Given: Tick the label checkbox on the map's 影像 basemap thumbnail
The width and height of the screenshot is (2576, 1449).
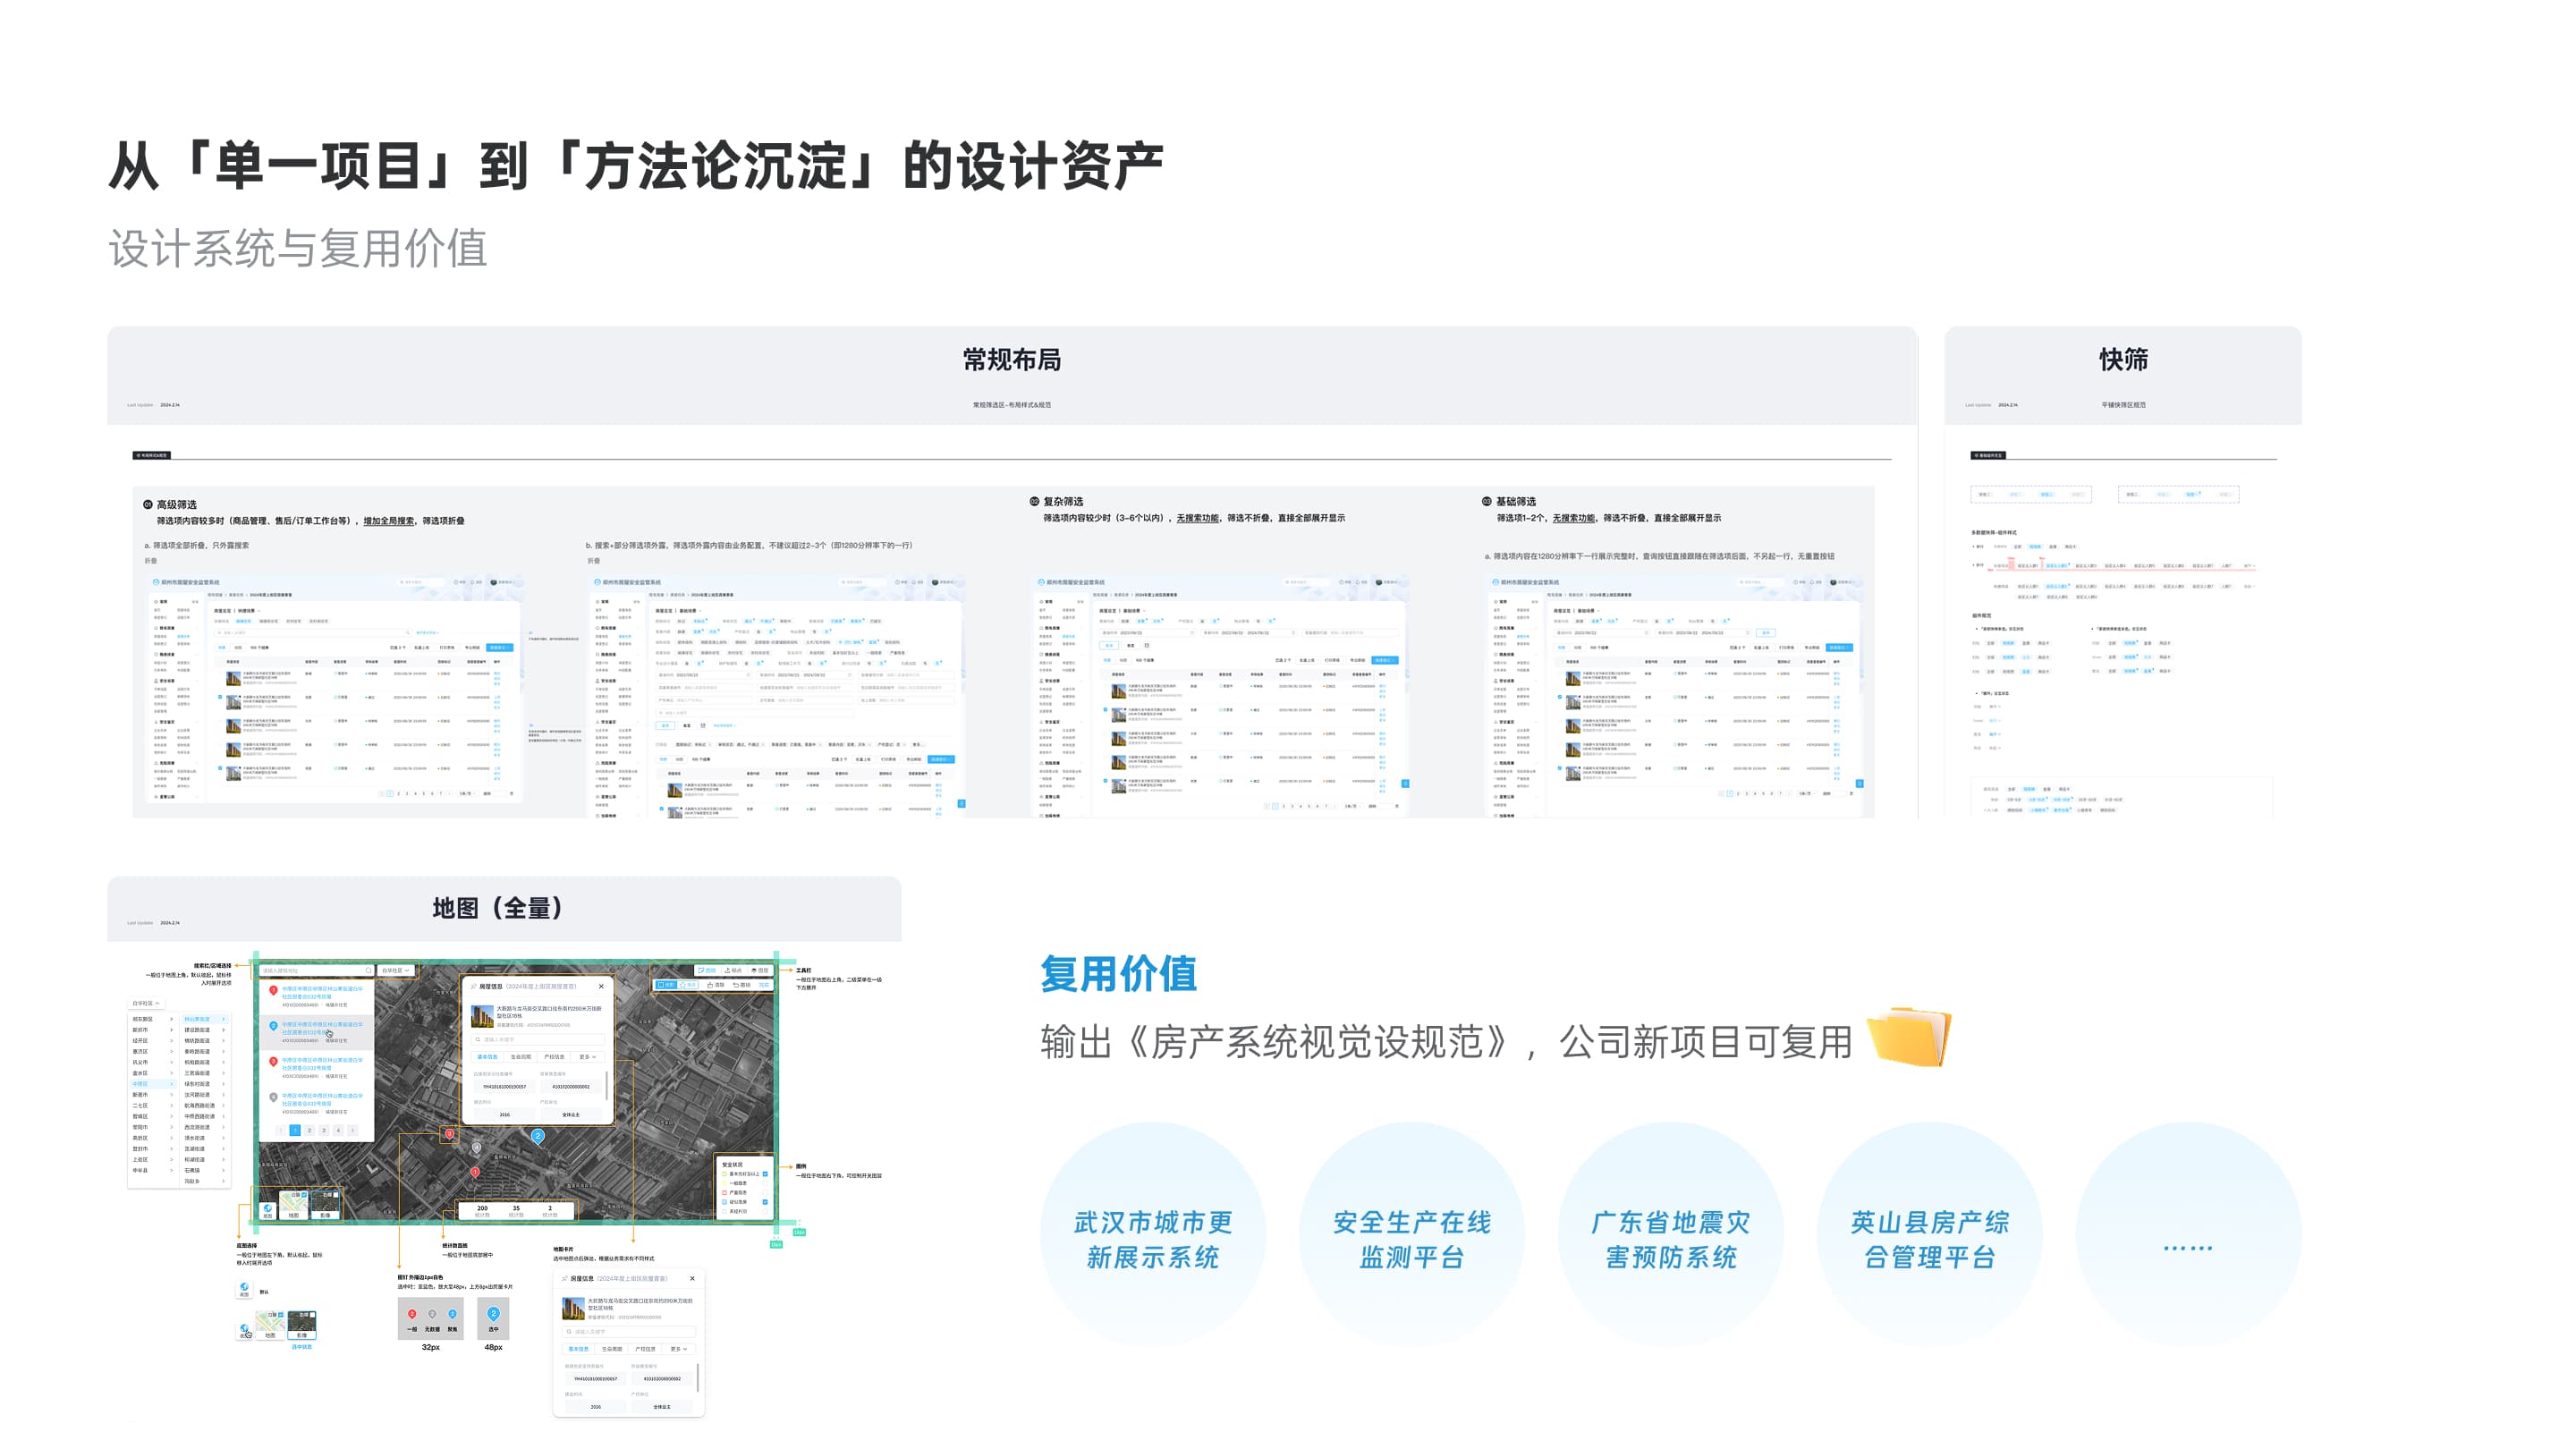Looking at the screenshot, I should (x=336, y=1195).
